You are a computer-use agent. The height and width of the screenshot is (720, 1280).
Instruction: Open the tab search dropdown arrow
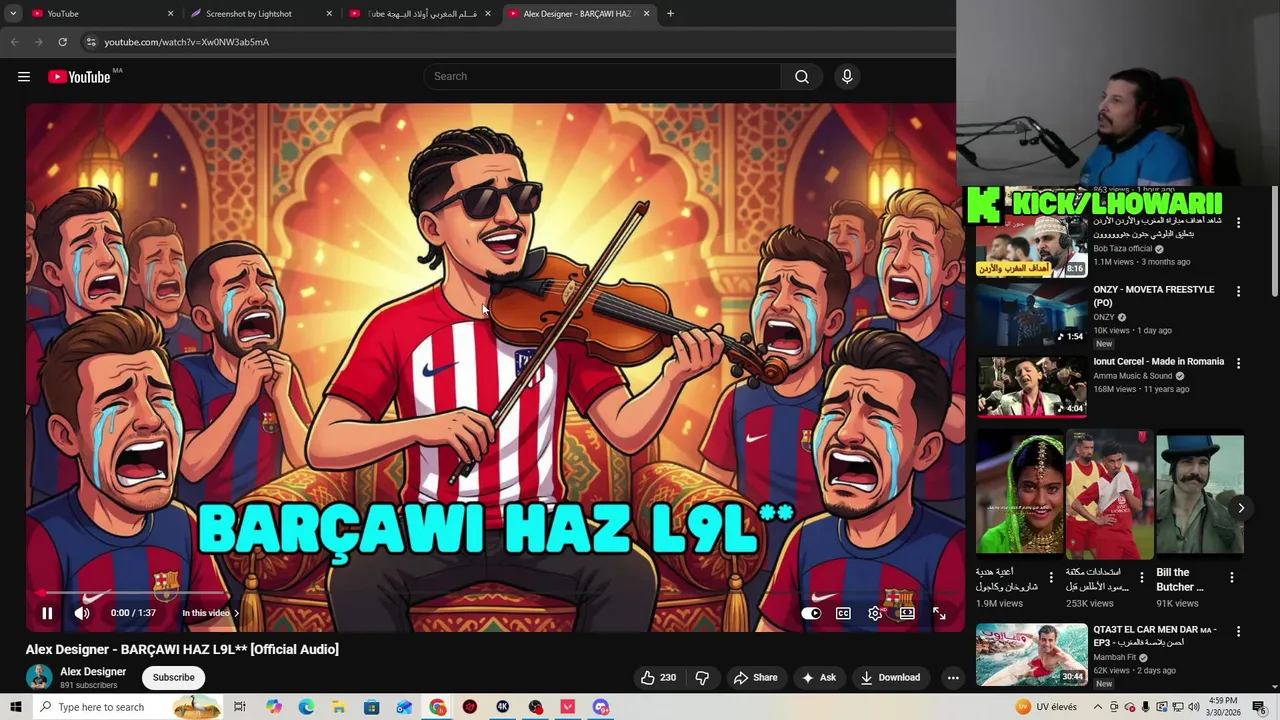13,14
